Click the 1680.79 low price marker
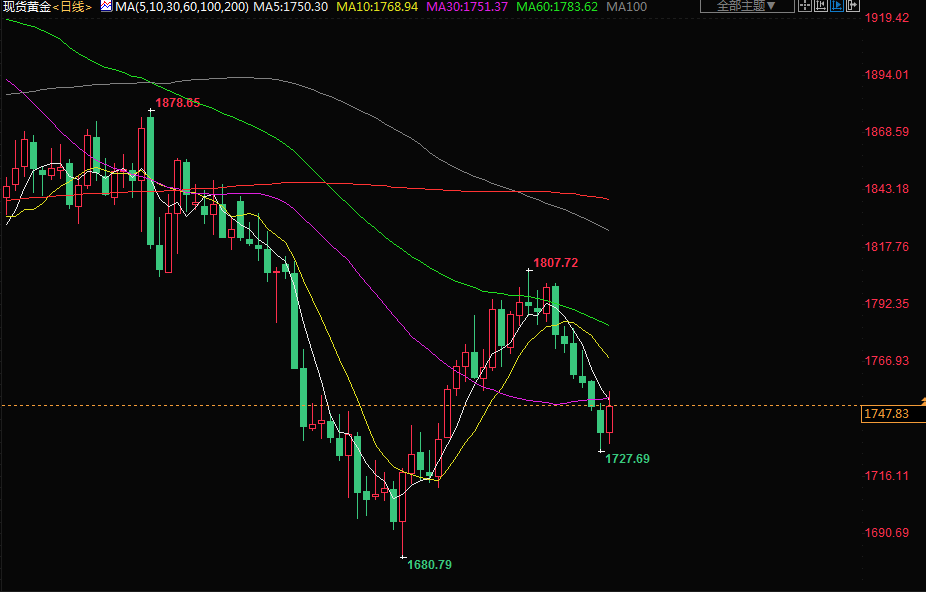 point(429,565)
